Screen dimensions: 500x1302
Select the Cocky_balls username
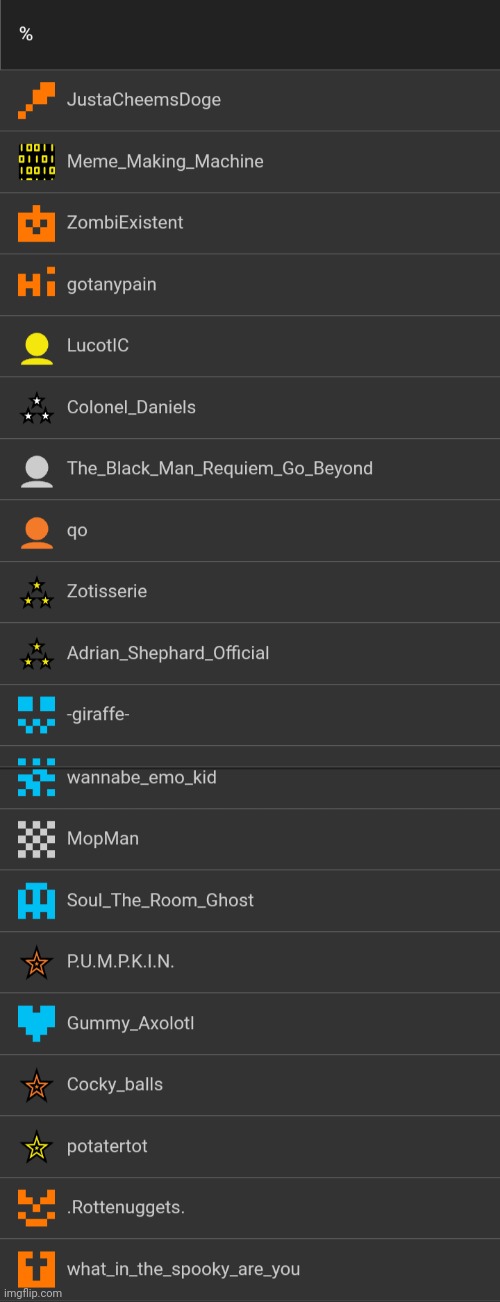[x=115, y=1084]
